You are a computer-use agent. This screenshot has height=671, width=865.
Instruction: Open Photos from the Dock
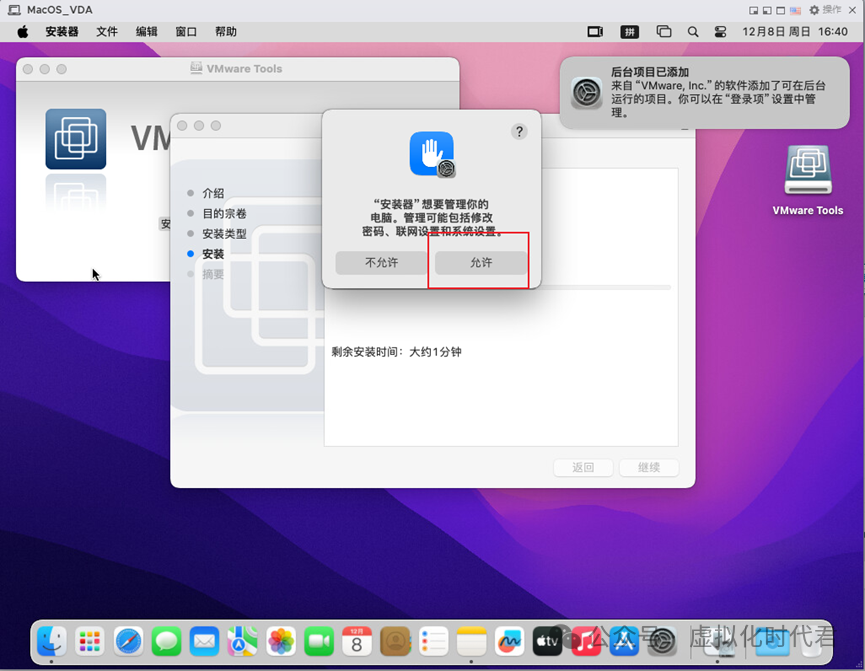point(281,641)
